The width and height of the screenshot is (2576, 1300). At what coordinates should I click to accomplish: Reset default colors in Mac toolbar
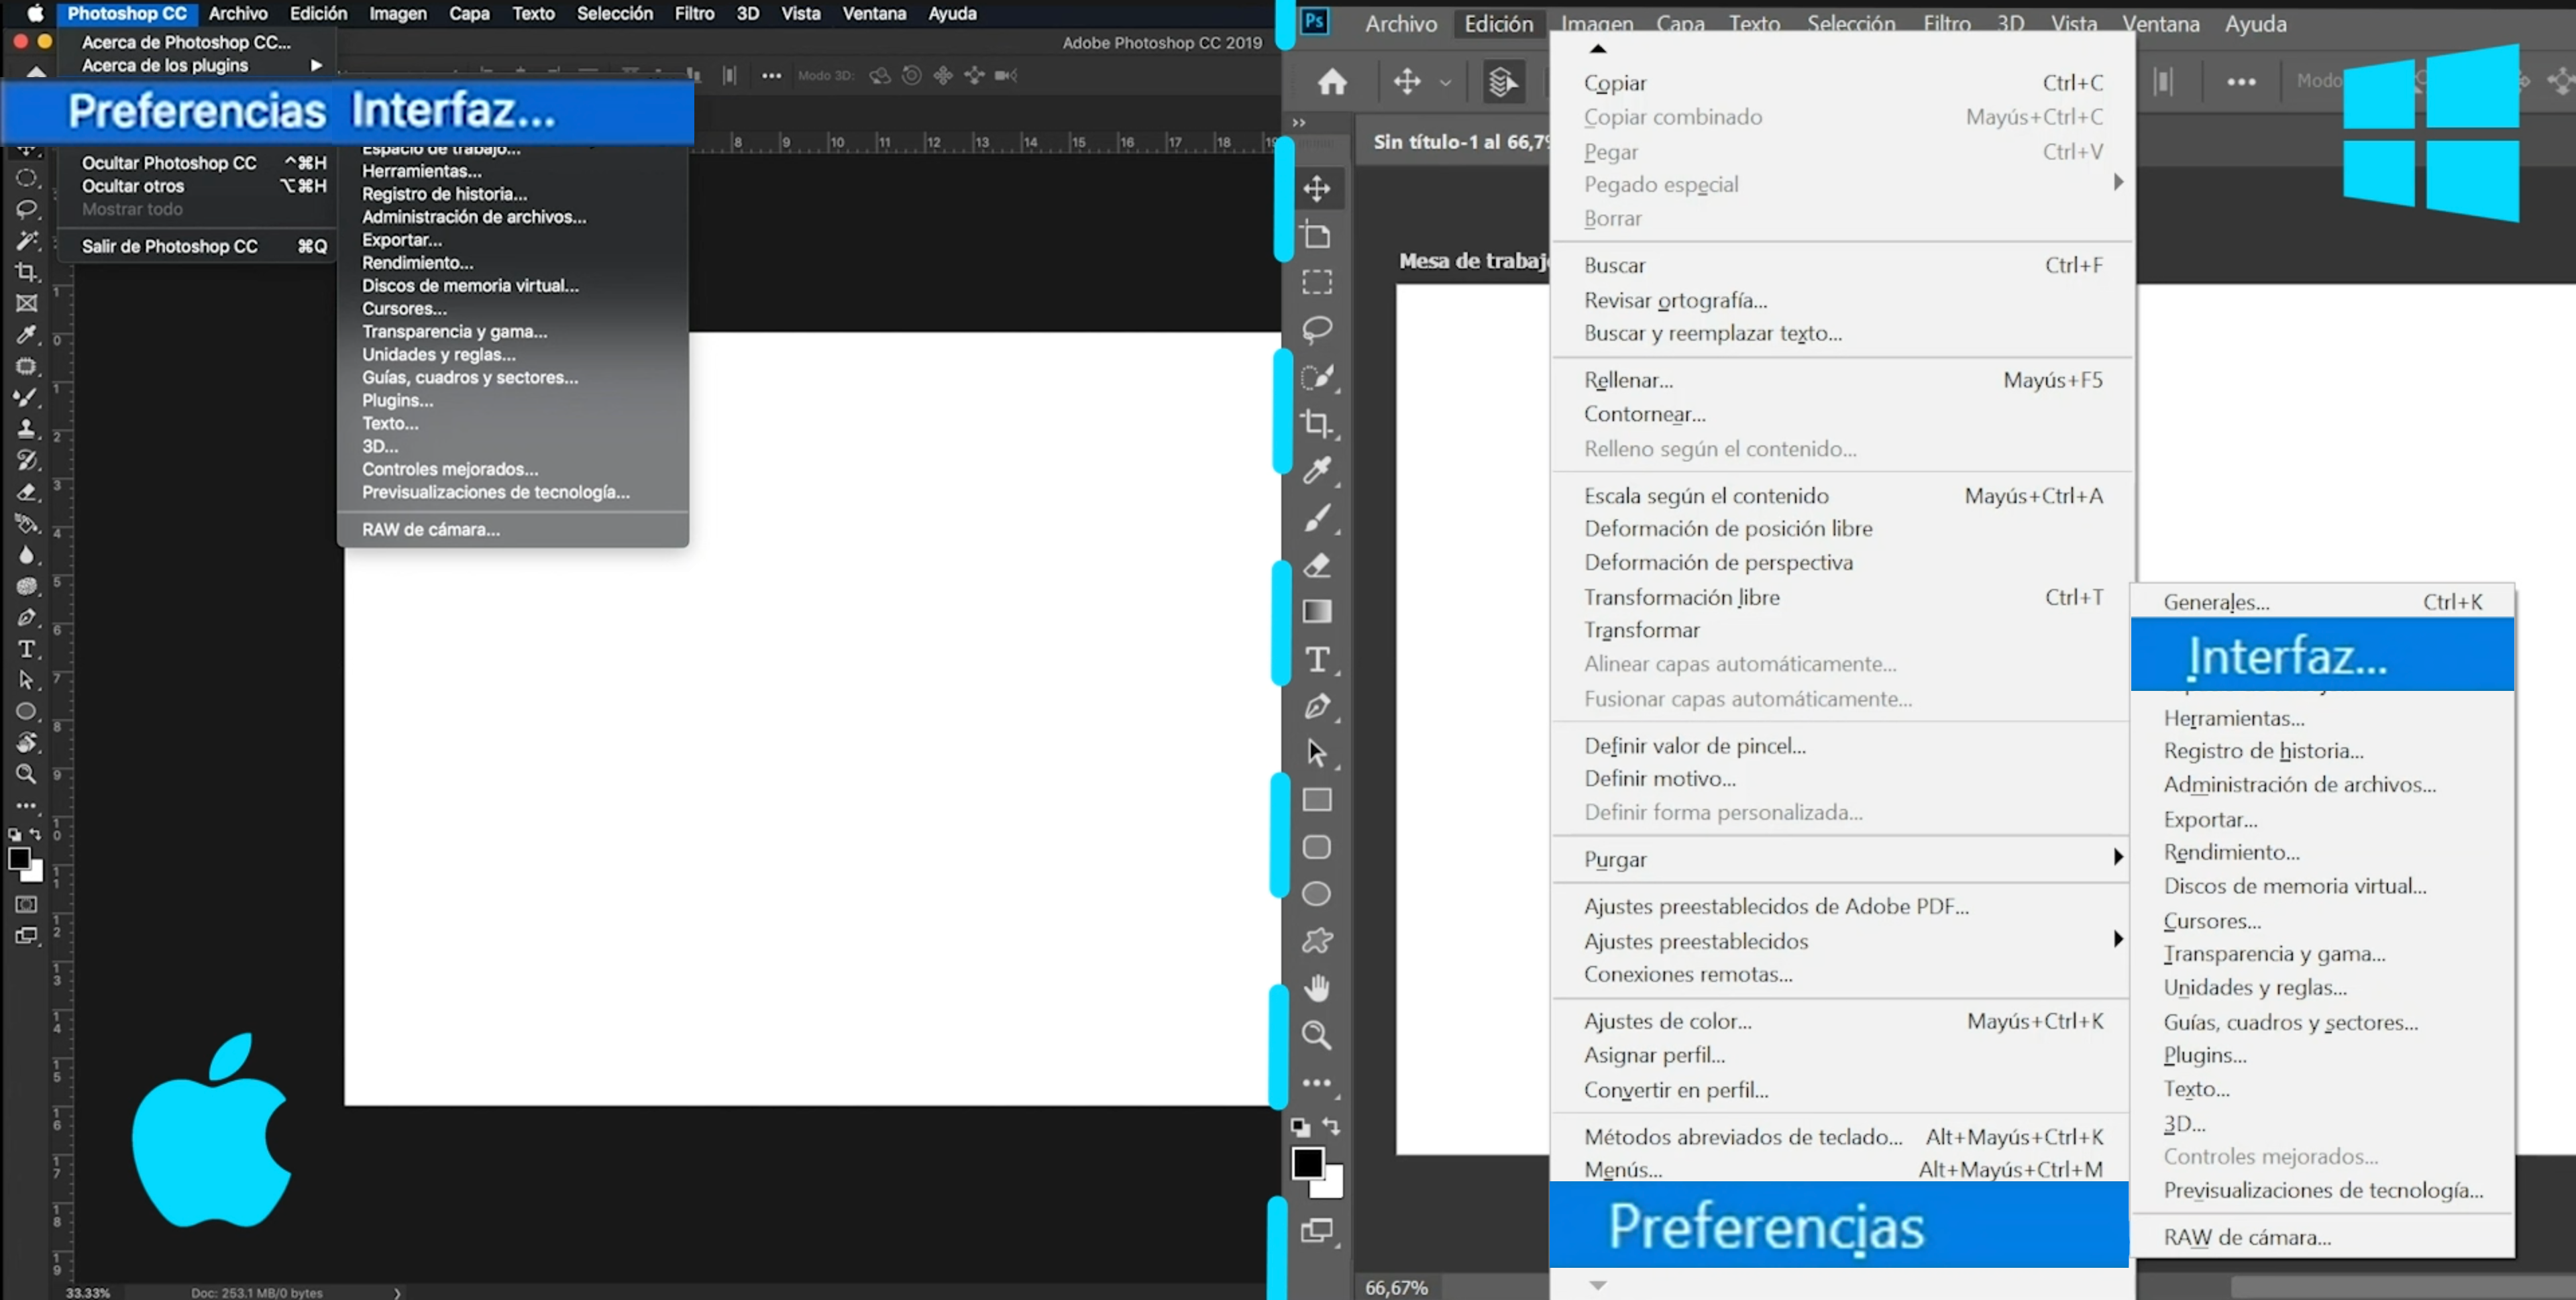(14, 834)
